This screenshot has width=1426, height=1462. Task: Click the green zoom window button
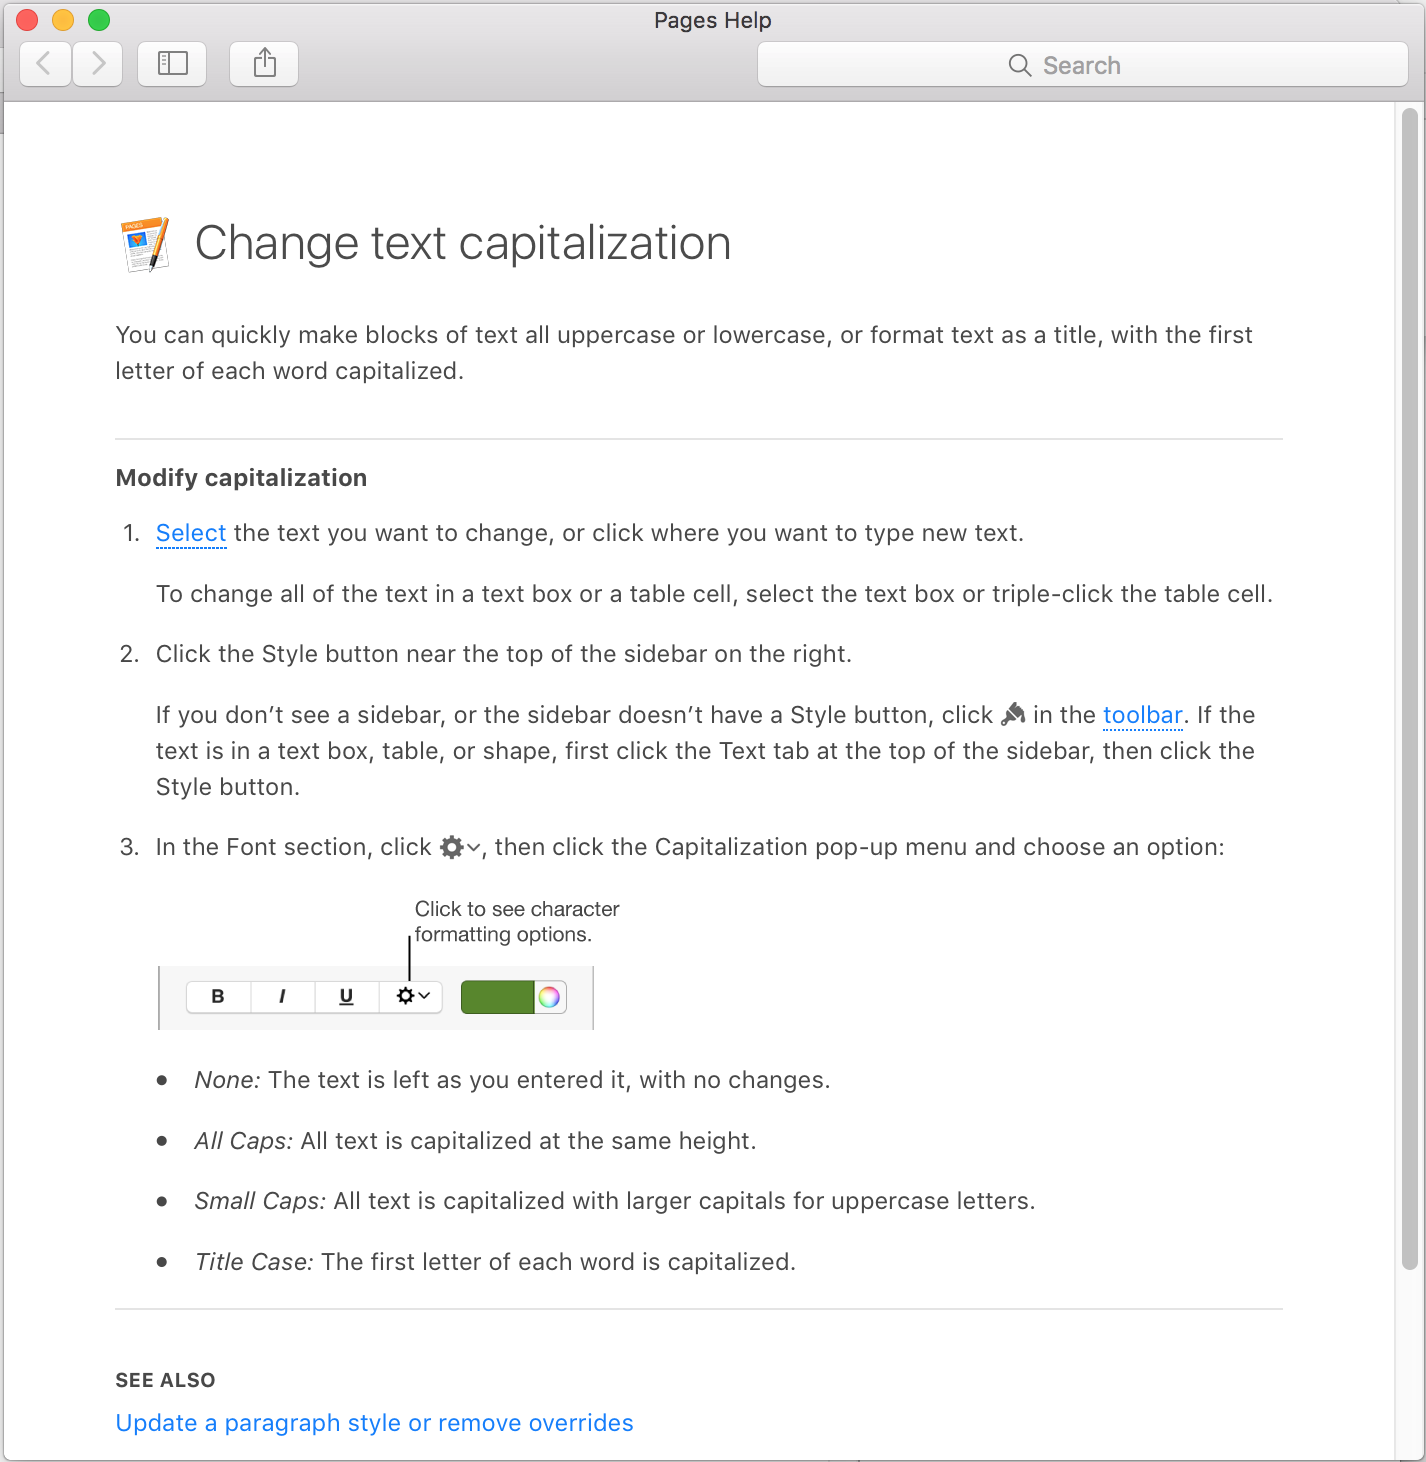(99, 20)
